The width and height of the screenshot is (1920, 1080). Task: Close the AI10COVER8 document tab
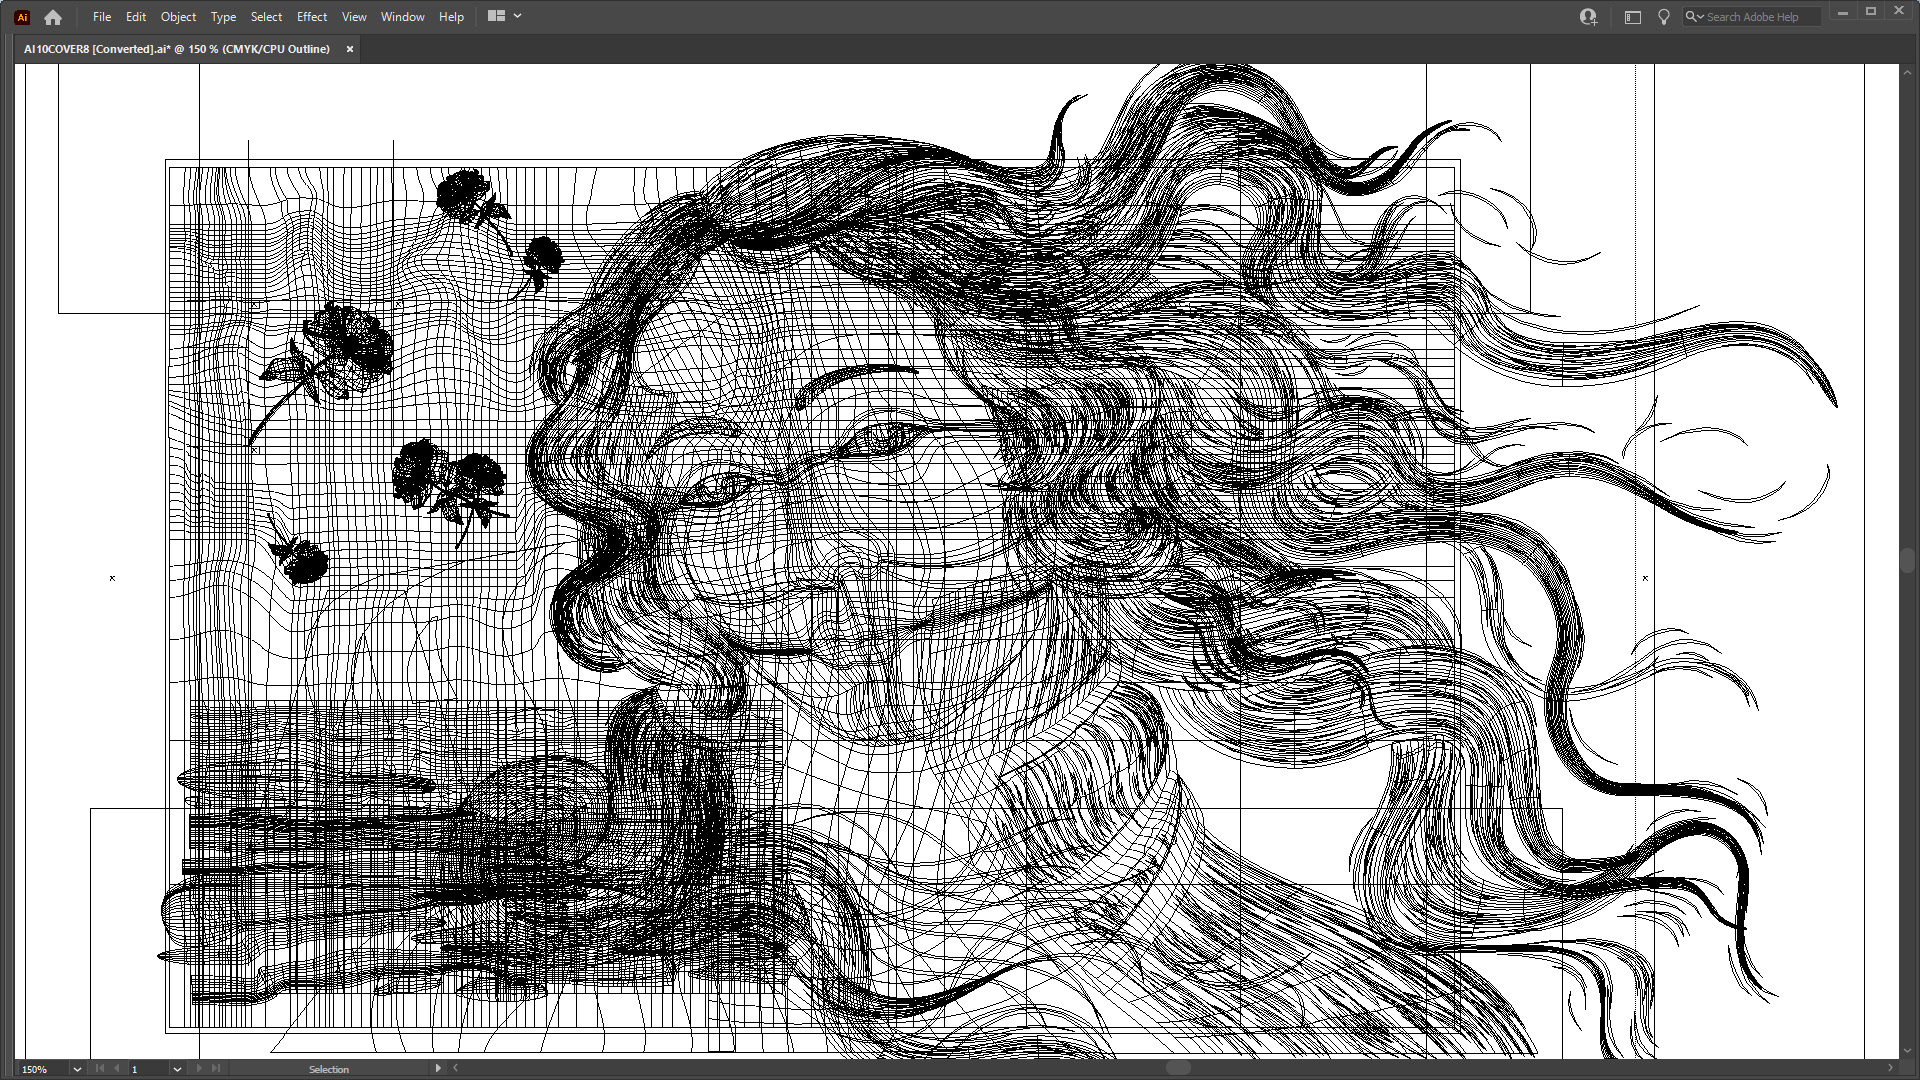coord(350,49)
